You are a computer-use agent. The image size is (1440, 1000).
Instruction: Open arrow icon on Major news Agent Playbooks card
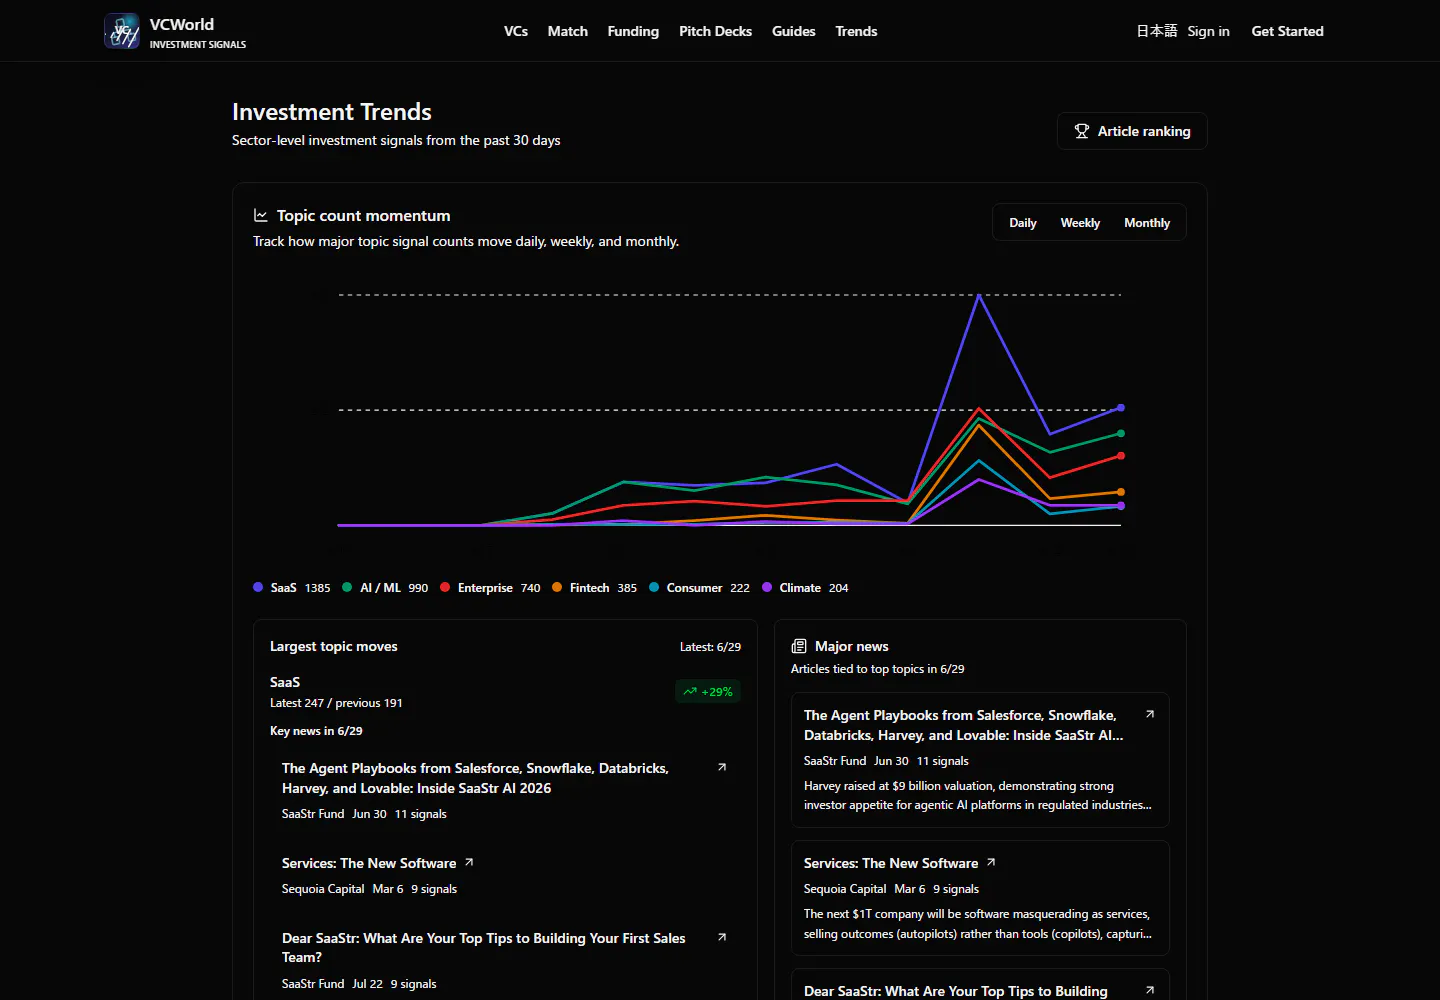pos(1150,714)
